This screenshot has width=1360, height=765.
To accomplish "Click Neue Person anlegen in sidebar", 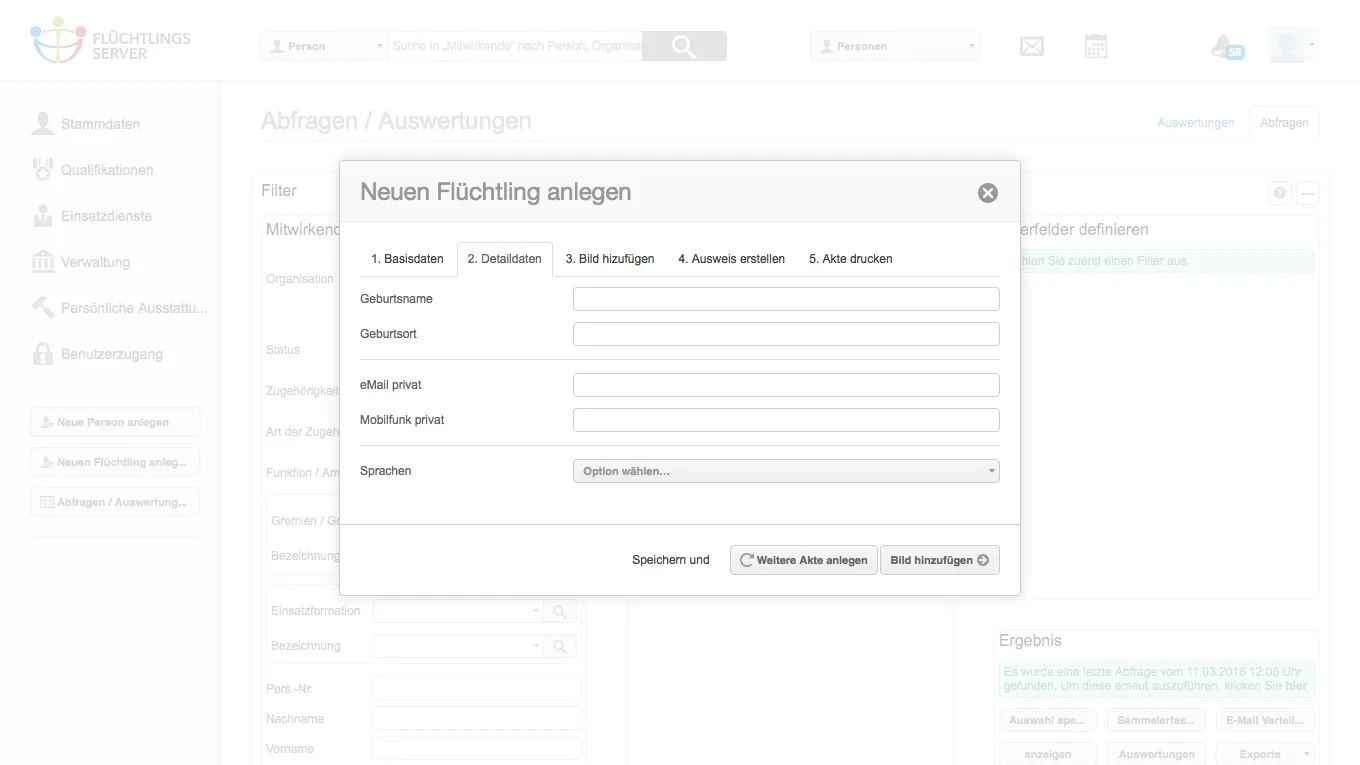I will click(115, 422).
